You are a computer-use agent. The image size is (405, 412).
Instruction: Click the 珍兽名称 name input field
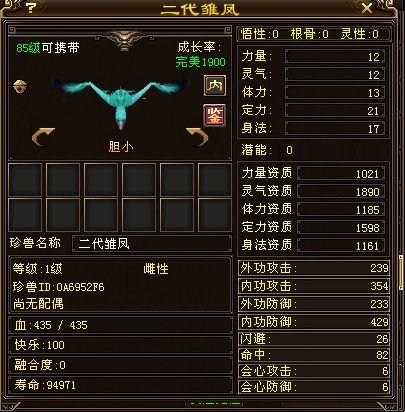(152, 244)
